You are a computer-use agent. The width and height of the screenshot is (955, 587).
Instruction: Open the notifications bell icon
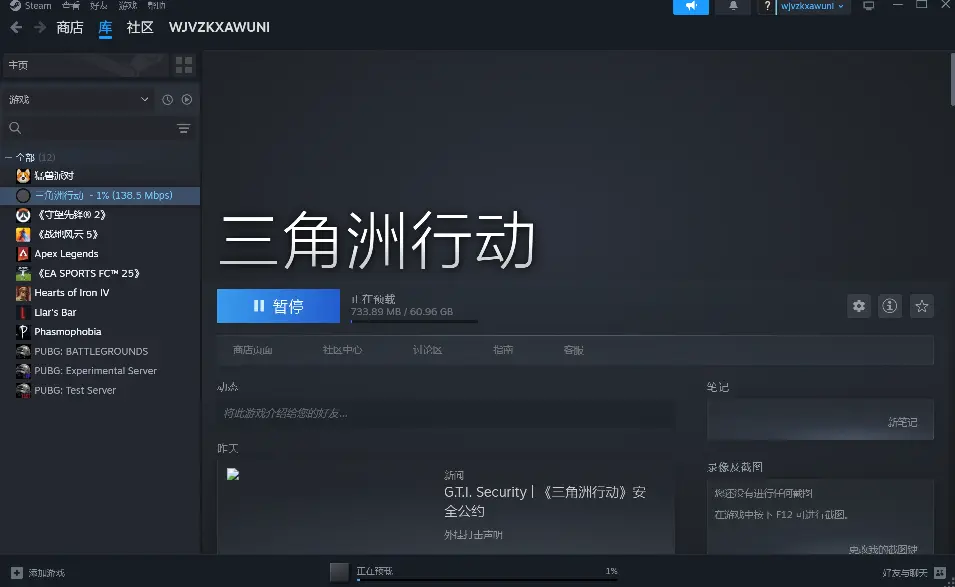coord(733,6)
